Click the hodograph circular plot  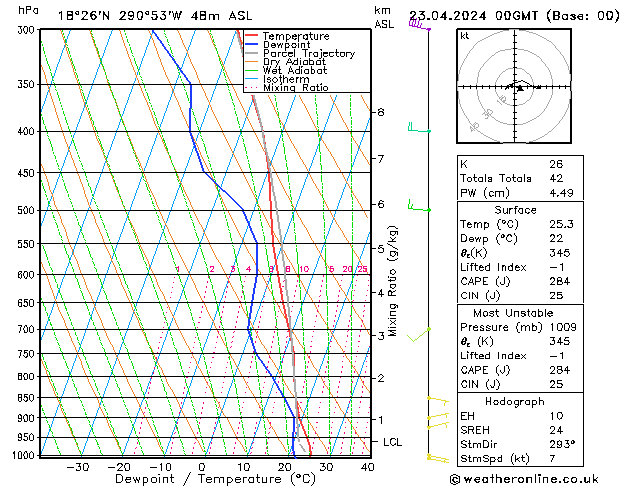point(514,86)
